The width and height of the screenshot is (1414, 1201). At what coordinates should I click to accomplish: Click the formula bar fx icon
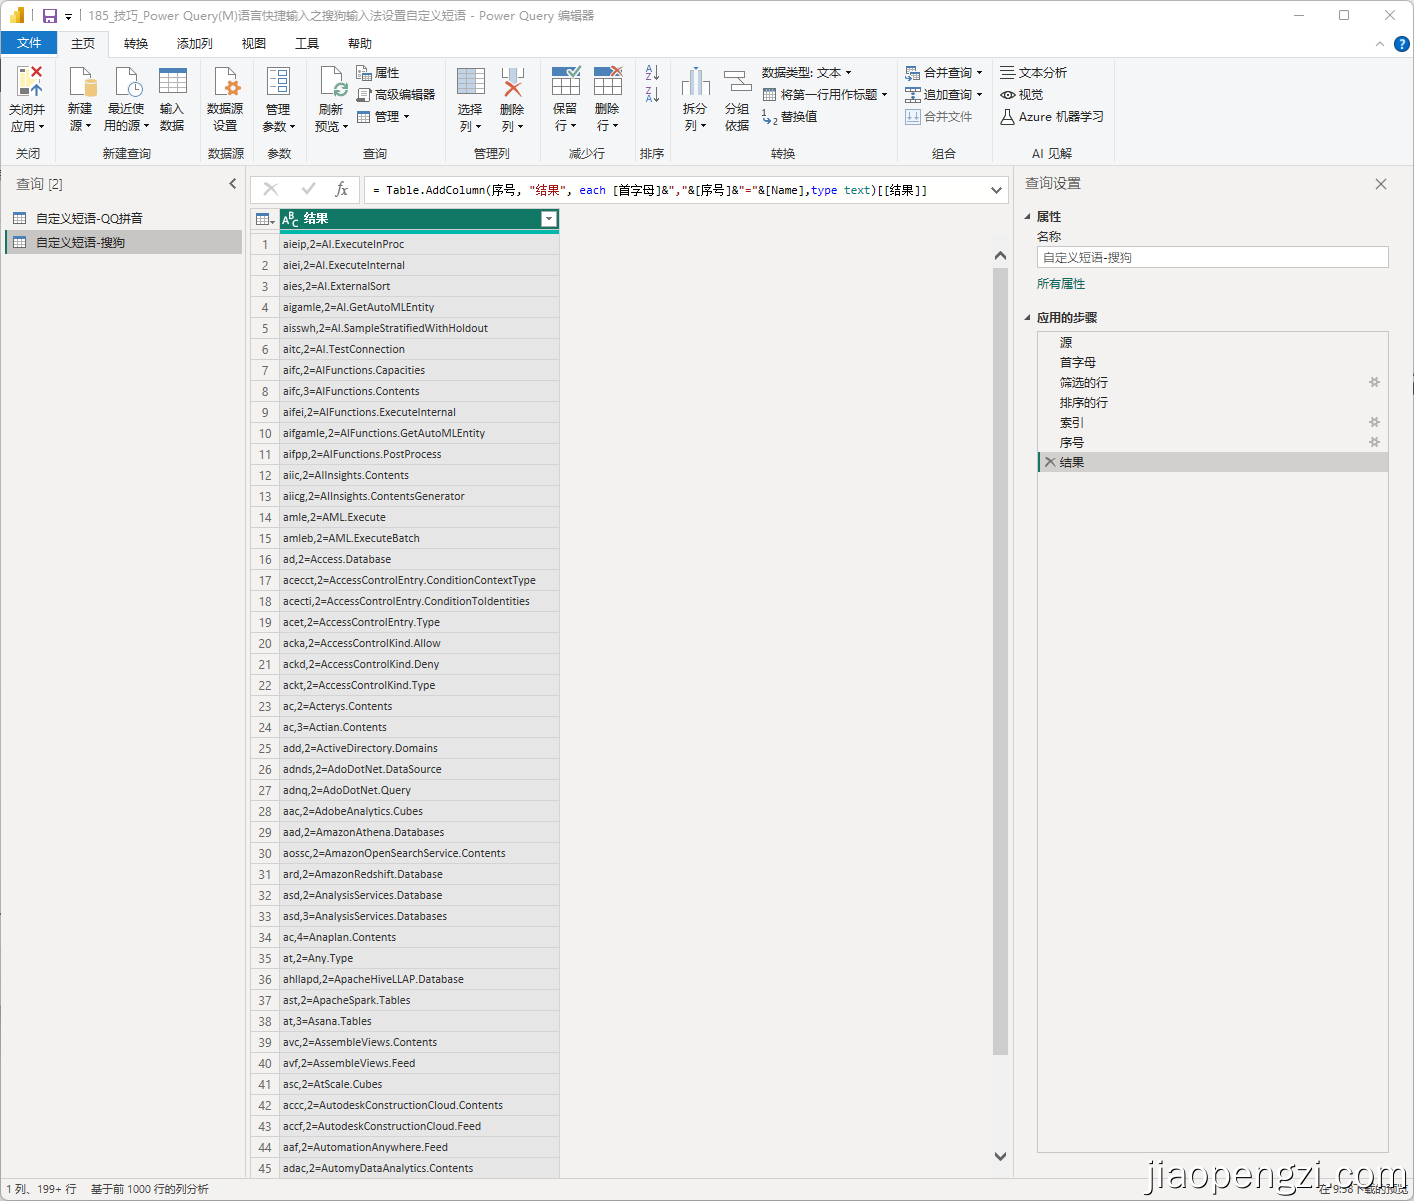341,189
